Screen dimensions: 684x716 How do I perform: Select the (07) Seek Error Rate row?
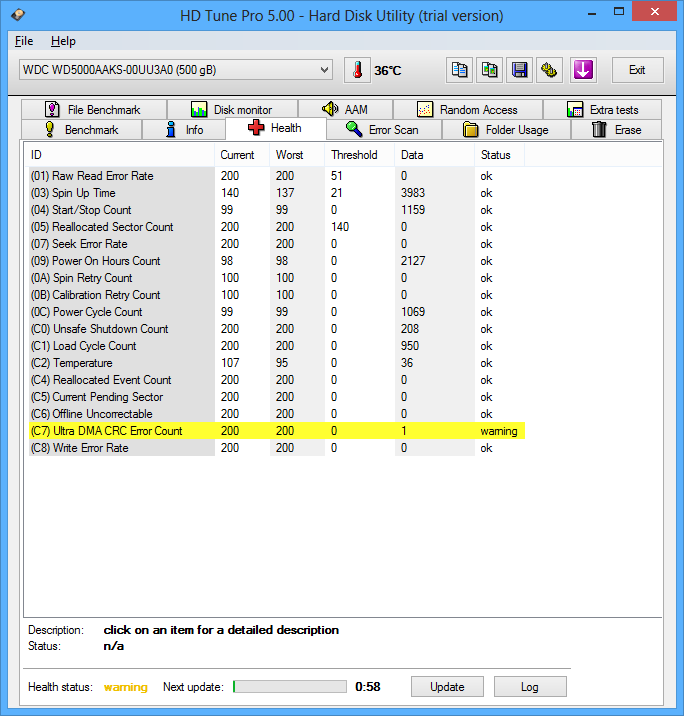click(277, 244)
